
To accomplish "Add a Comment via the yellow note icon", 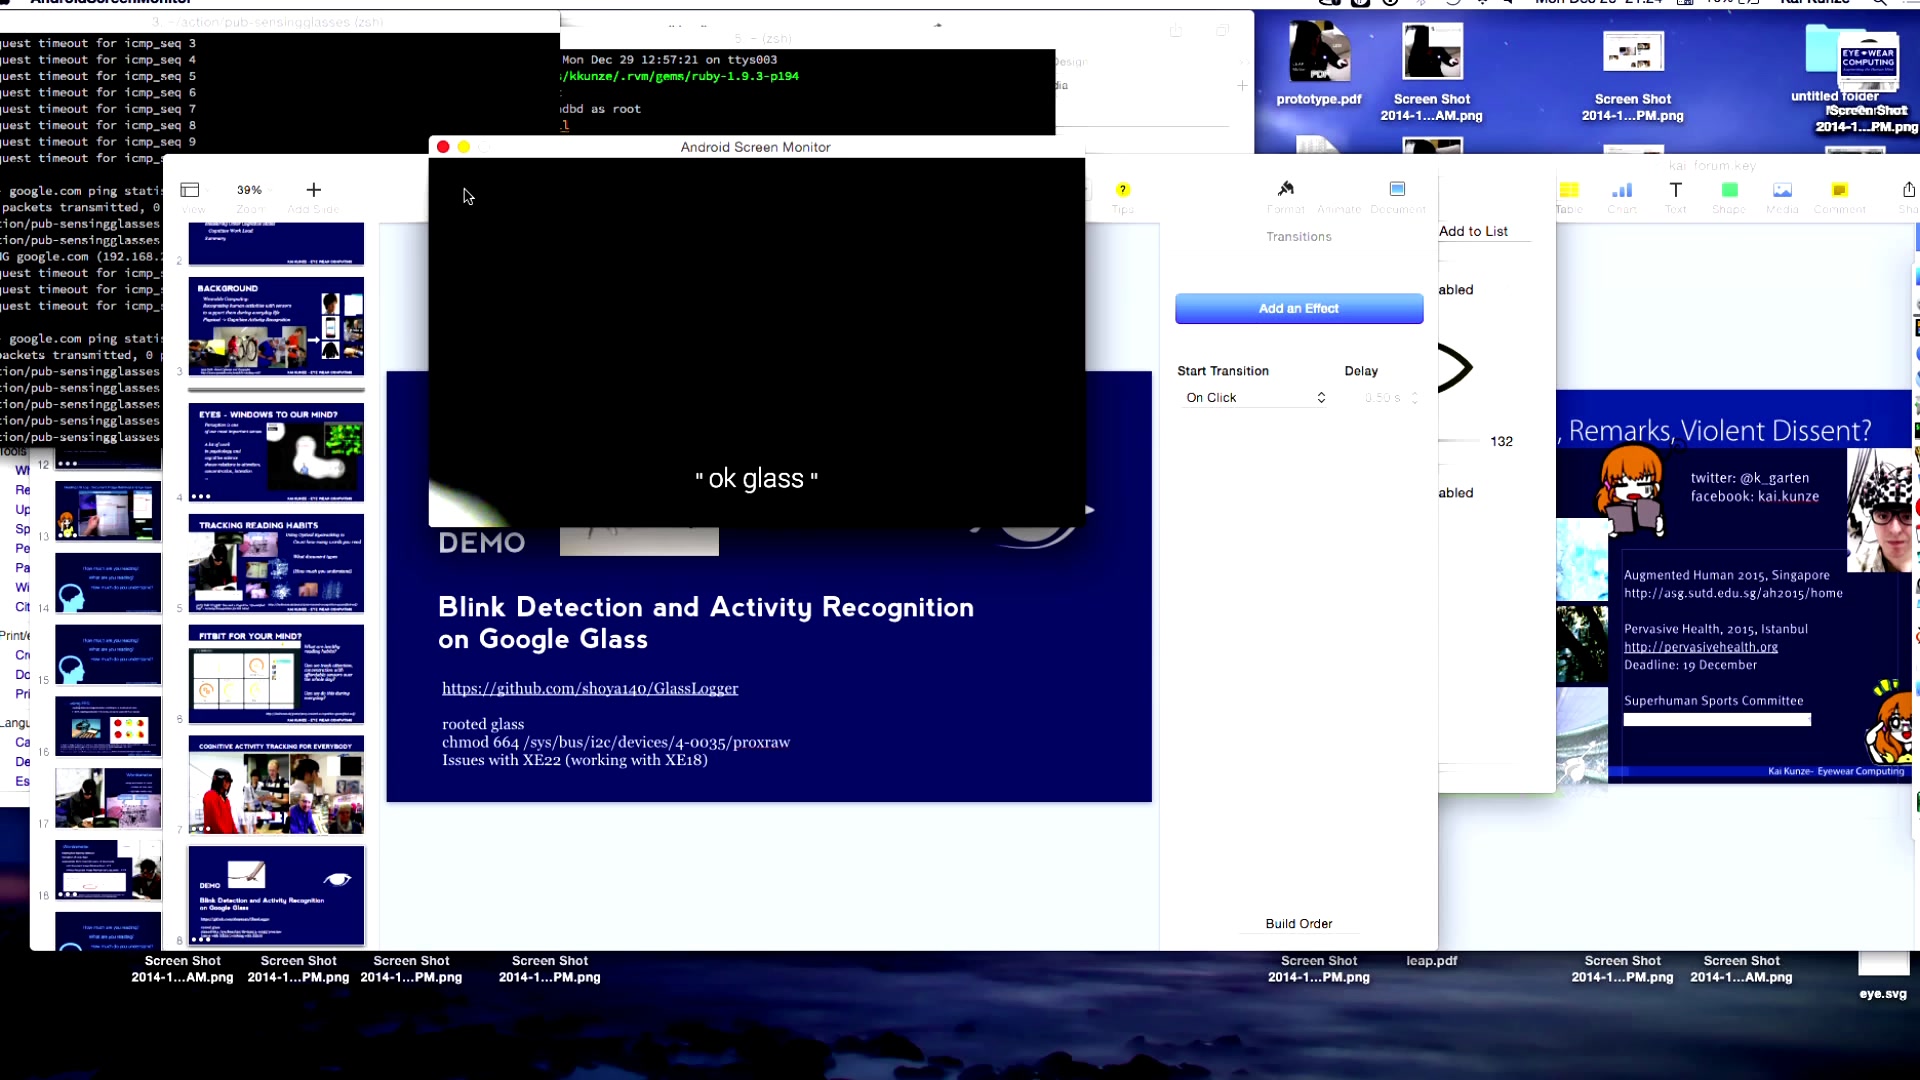I will 1839,190.
